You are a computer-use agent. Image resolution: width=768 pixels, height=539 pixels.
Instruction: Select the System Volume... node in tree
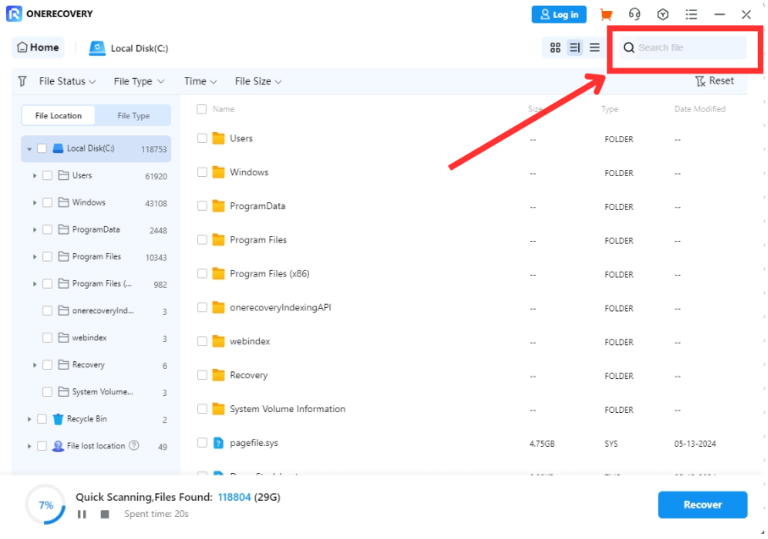pyautogui.click(x=102, y=392)
